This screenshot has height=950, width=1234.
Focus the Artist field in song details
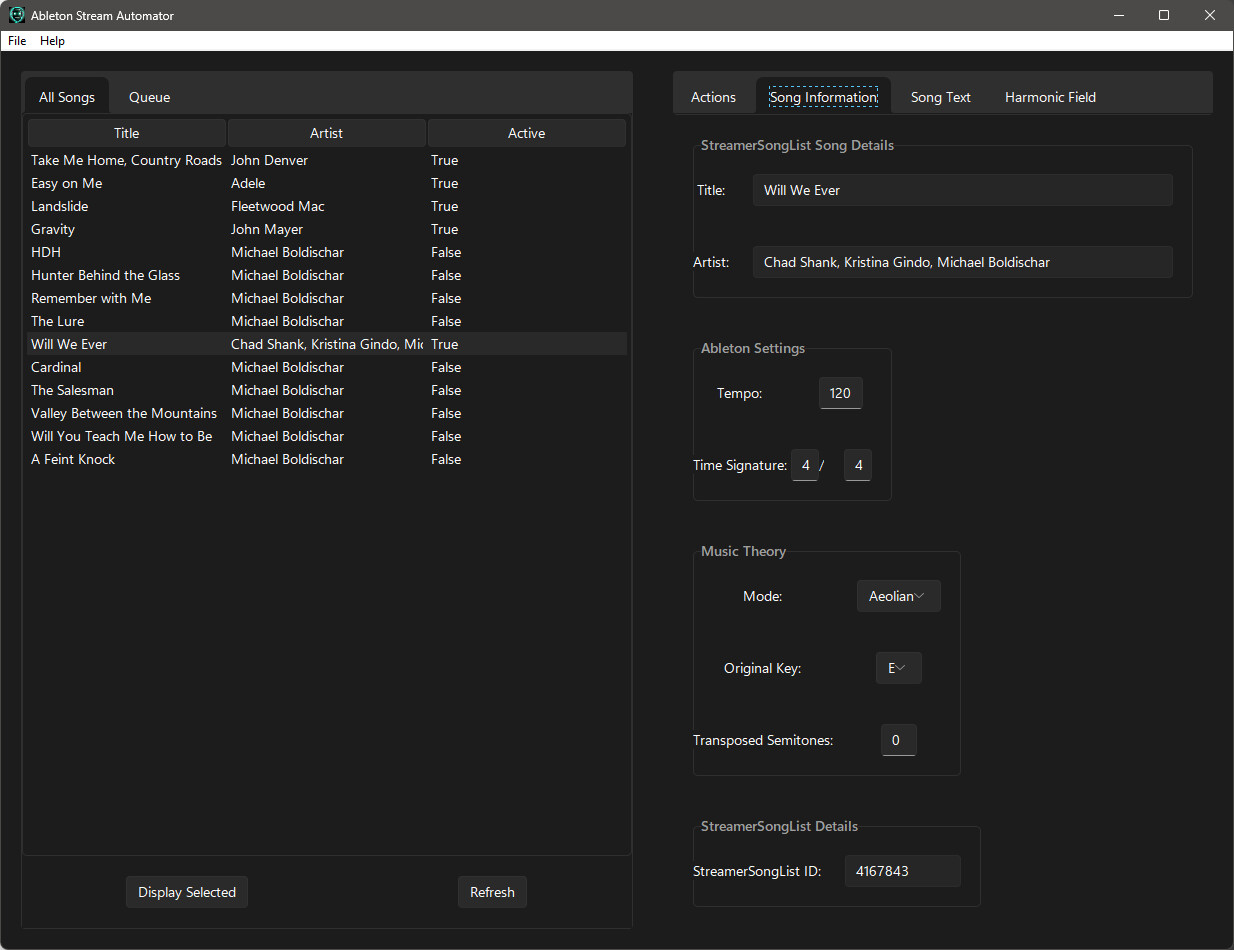click(x=962, y=262)
